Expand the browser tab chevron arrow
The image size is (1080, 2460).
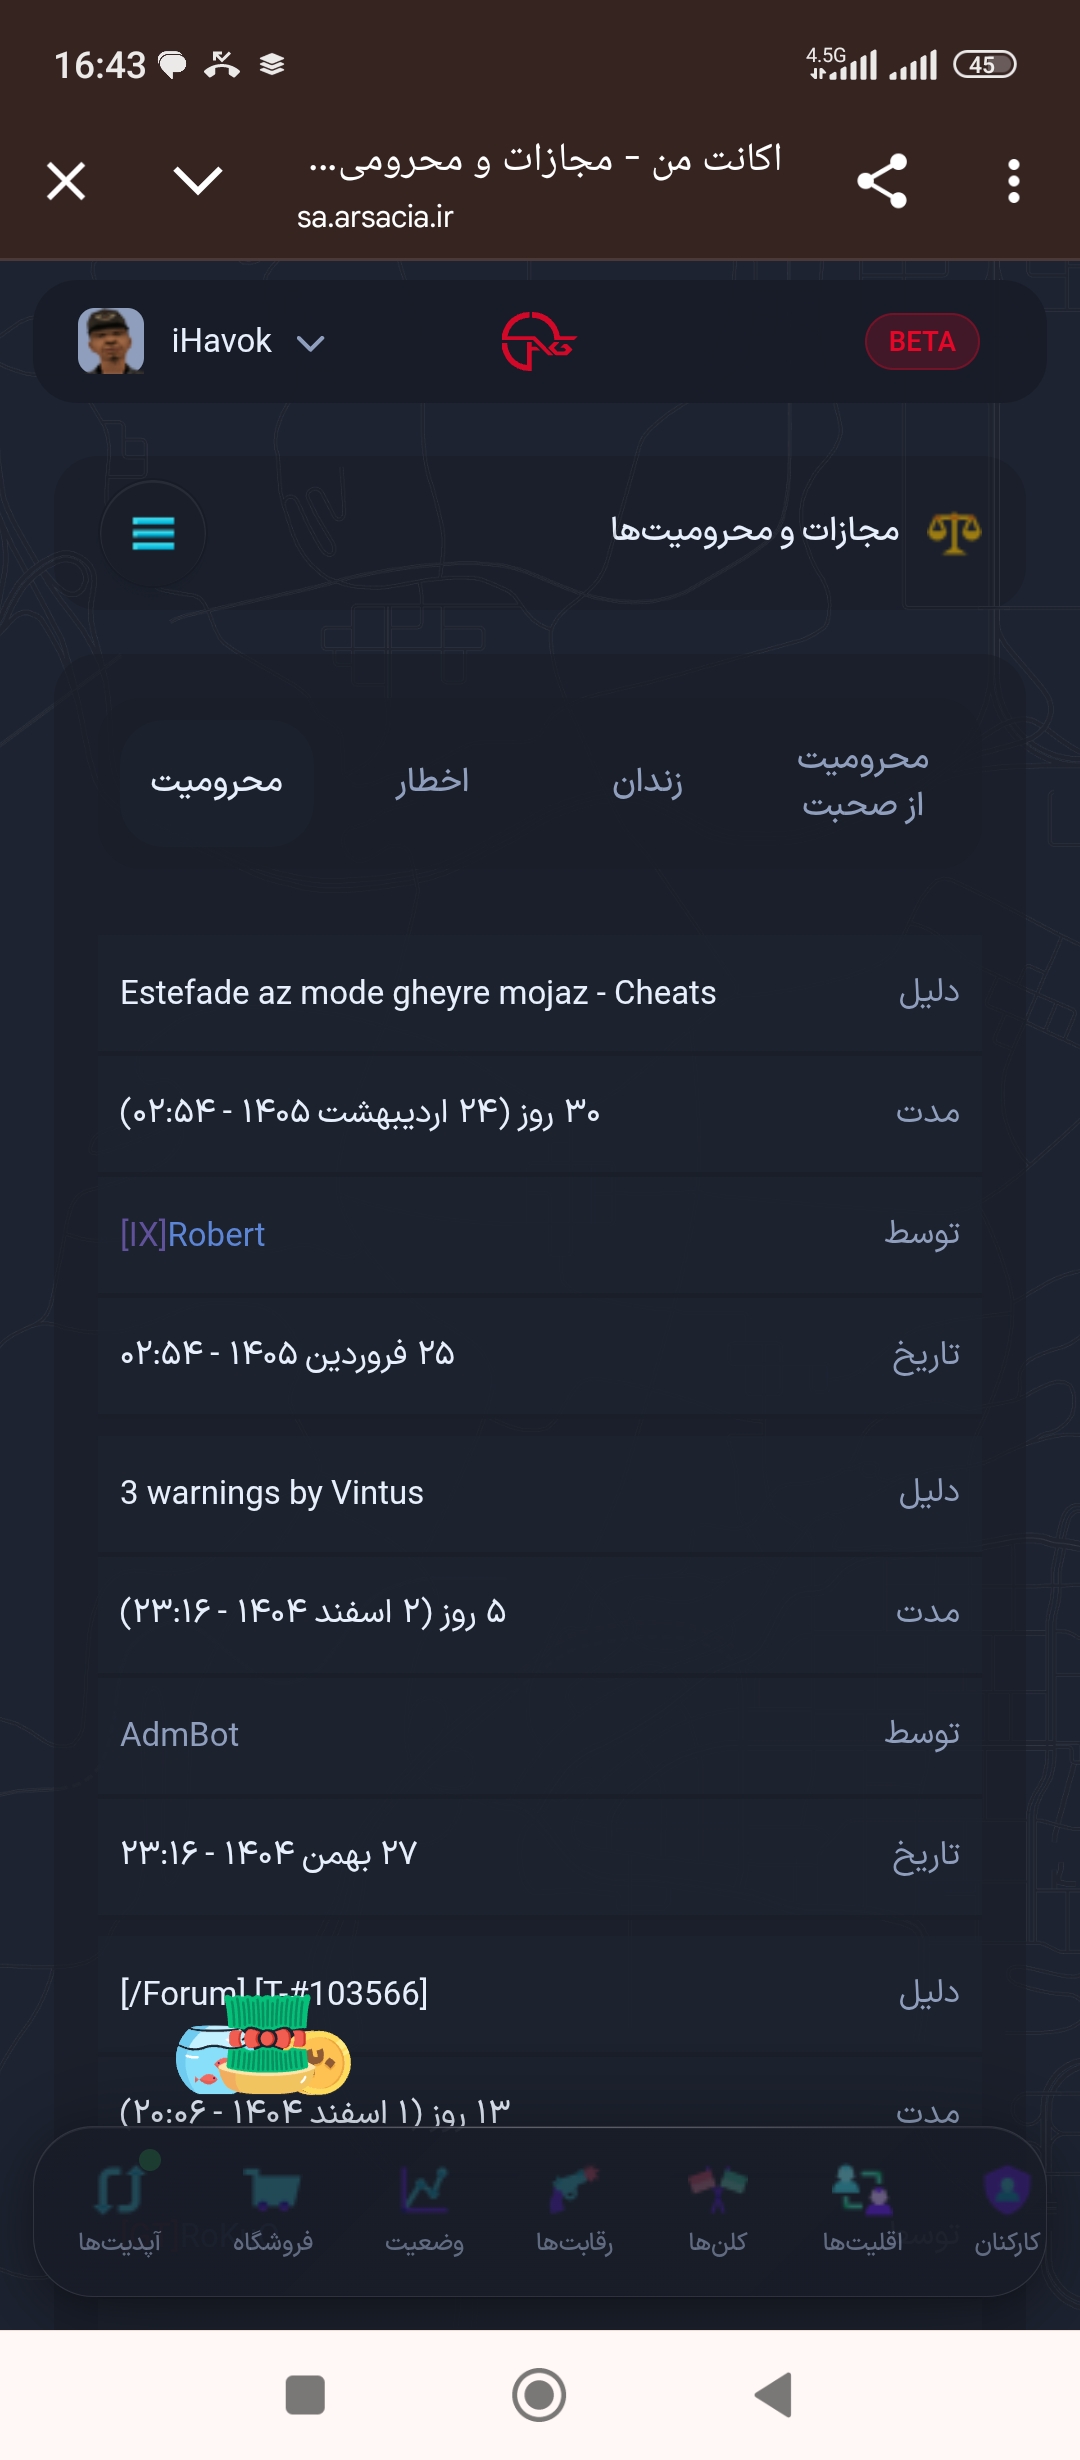pyautogui.click(x=198, y=181)
